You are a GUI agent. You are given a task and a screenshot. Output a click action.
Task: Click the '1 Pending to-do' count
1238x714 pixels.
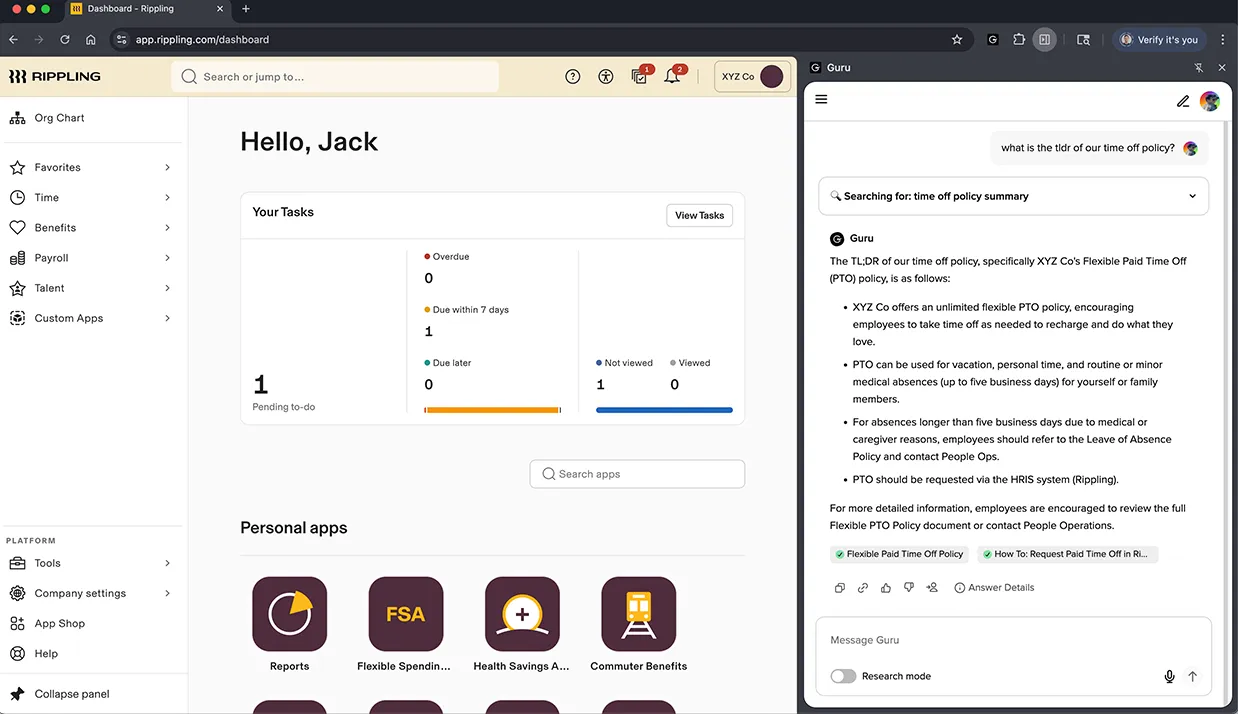tap(261, 385)
